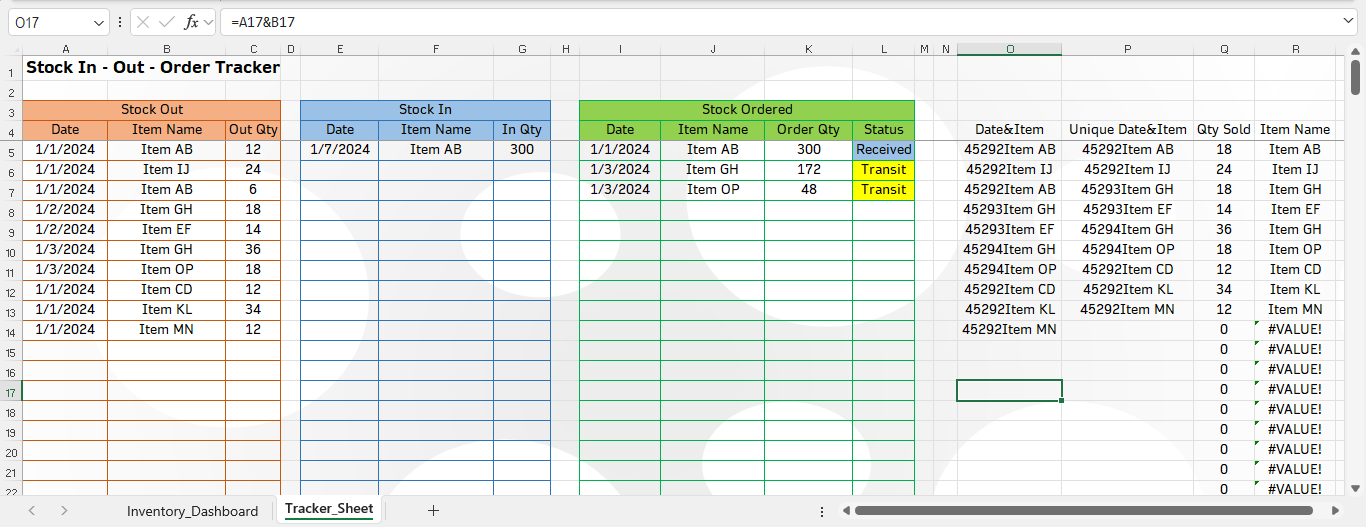This screenshot has height=527, width=1366.
Task: Click the title Stock In - Out - Order Tracker
Action: (153, 68)
